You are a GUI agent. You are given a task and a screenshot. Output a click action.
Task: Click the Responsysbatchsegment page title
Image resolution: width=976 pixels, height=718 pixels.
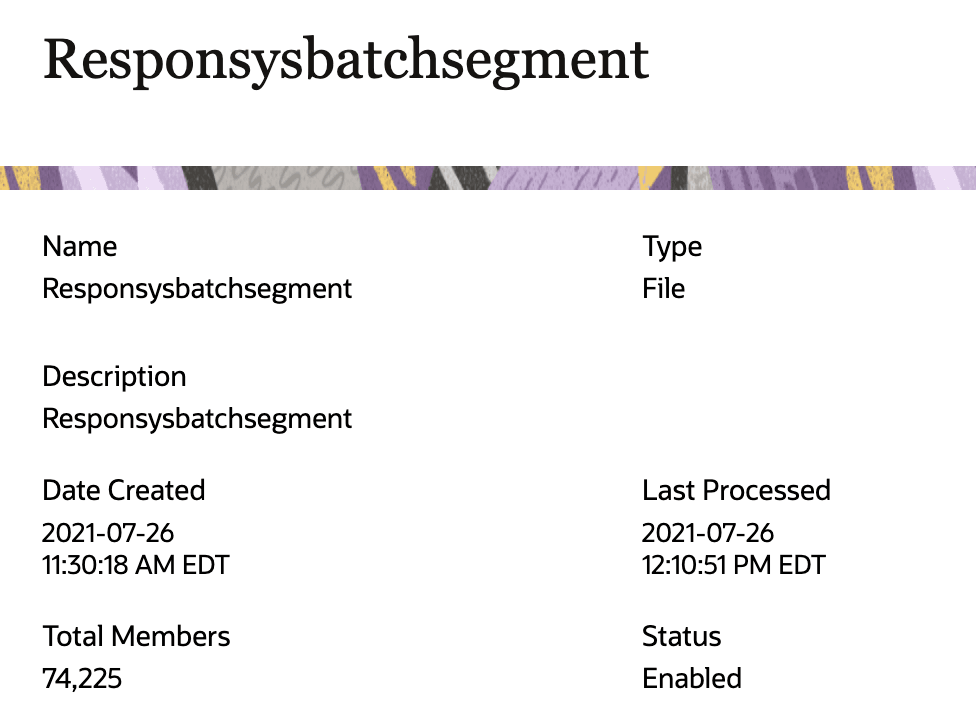point(346,62)
